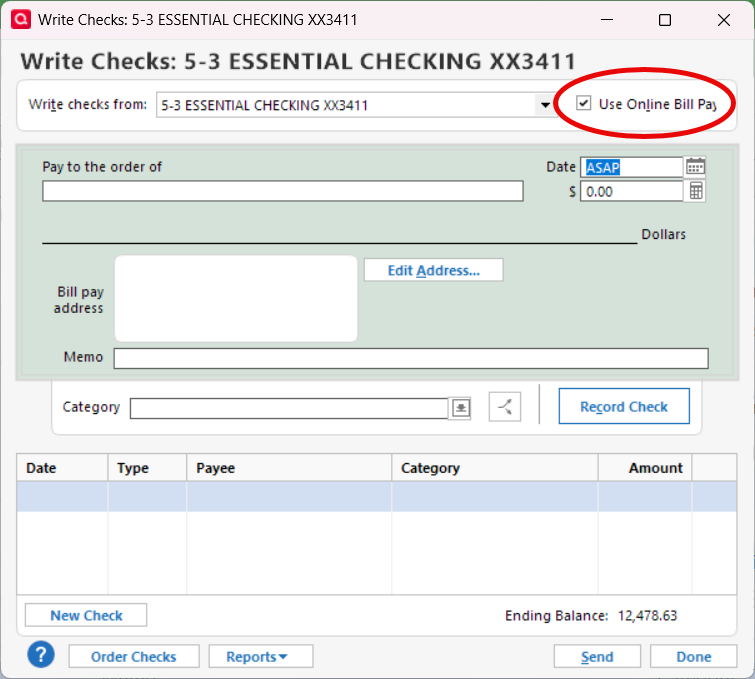This screenshot has height=679, width=755.
Task: Click Edit Address button
Action: pyautogui.click(x=433, y=270)
